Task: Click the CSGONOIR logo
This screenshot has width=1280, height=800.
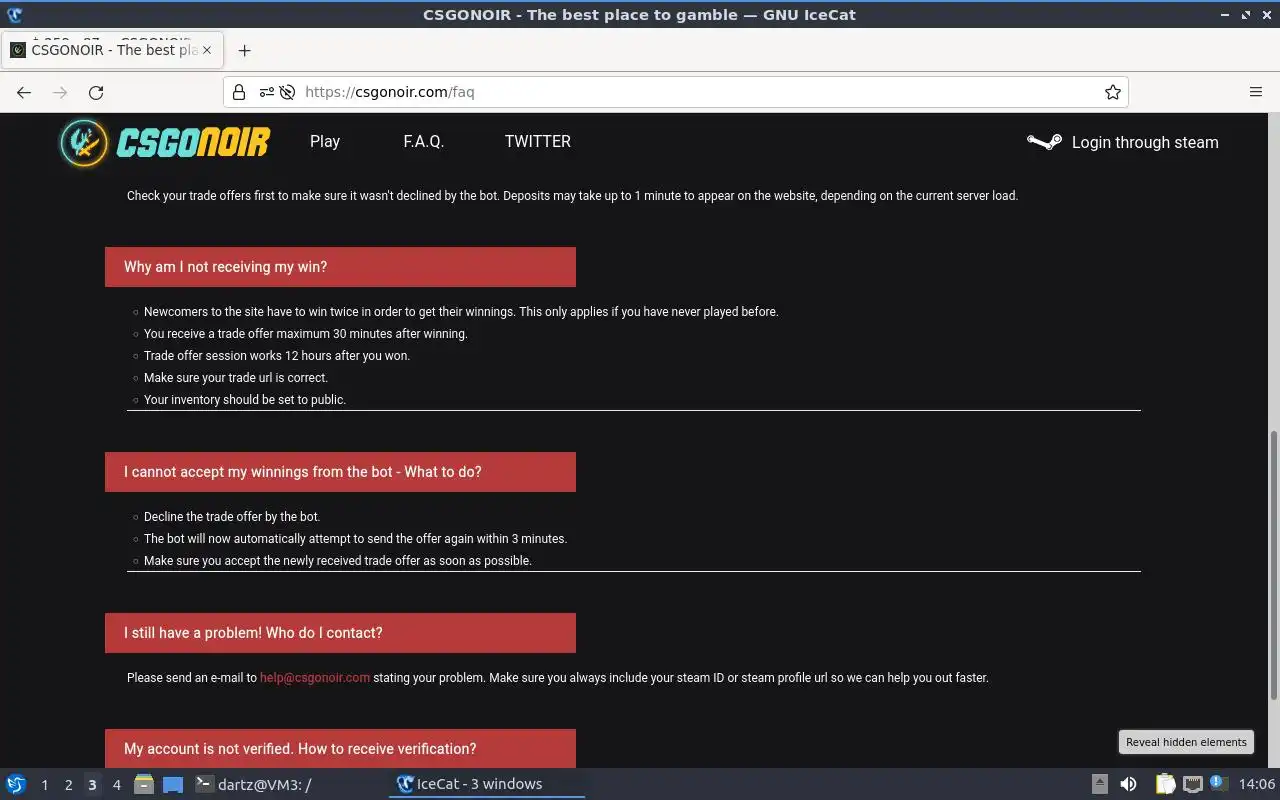Action: (x=165, y=142)
